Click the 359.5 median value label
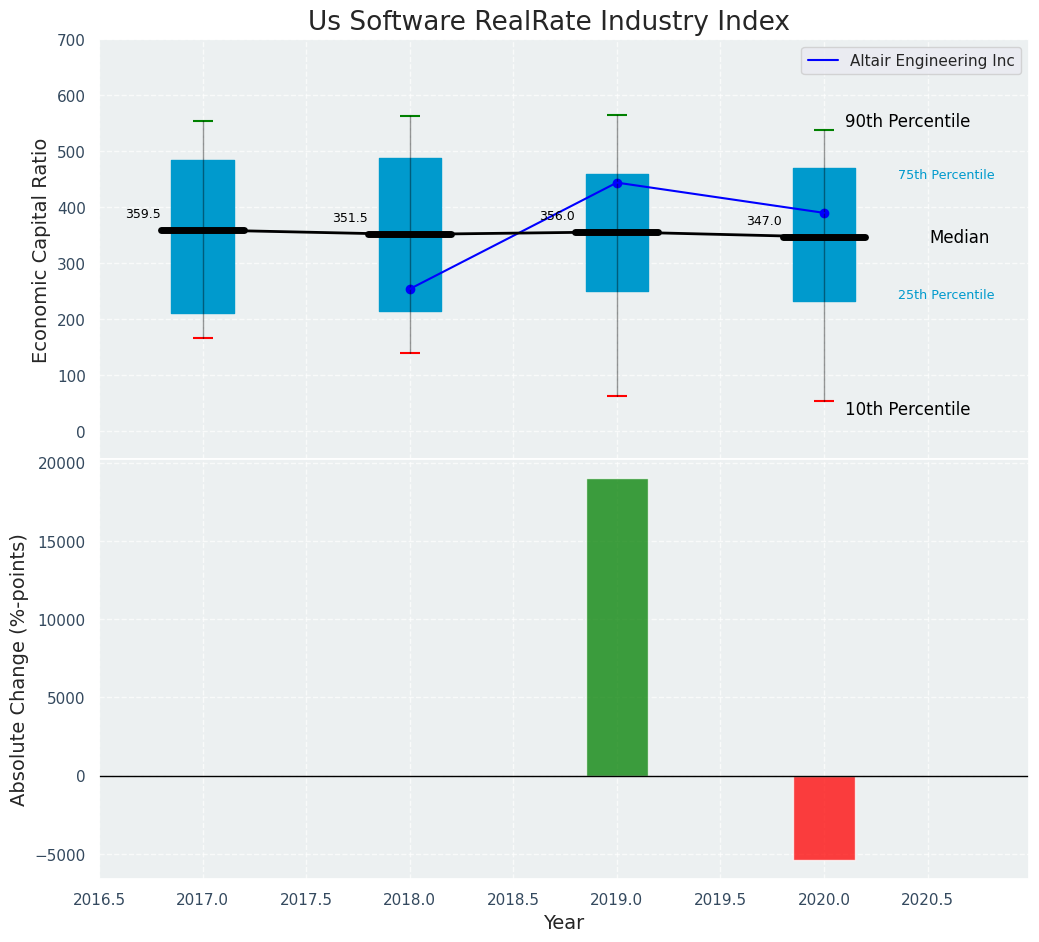 click(143, 214)
